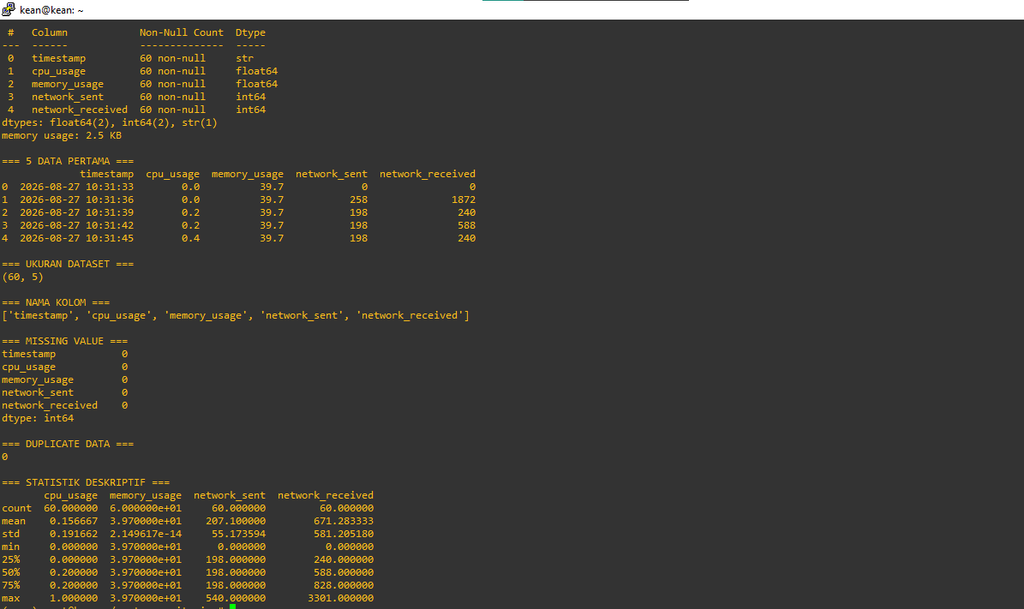Select timestamp value "2026-08-27 10:31:42"

tap(76, 226)
